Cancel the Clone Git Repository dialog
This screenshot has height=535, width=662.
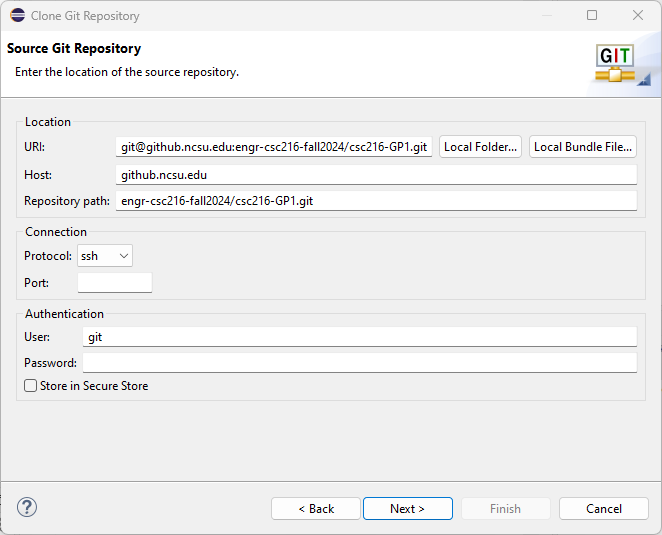click(604, 508)
